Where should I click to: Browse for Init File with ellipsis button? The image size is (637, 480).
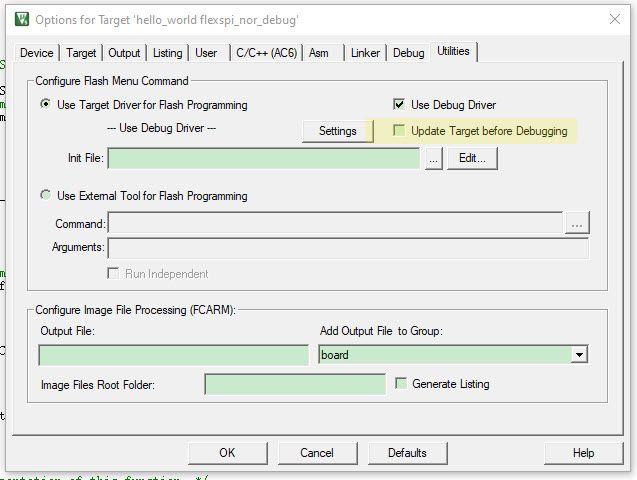coord(433,158)
